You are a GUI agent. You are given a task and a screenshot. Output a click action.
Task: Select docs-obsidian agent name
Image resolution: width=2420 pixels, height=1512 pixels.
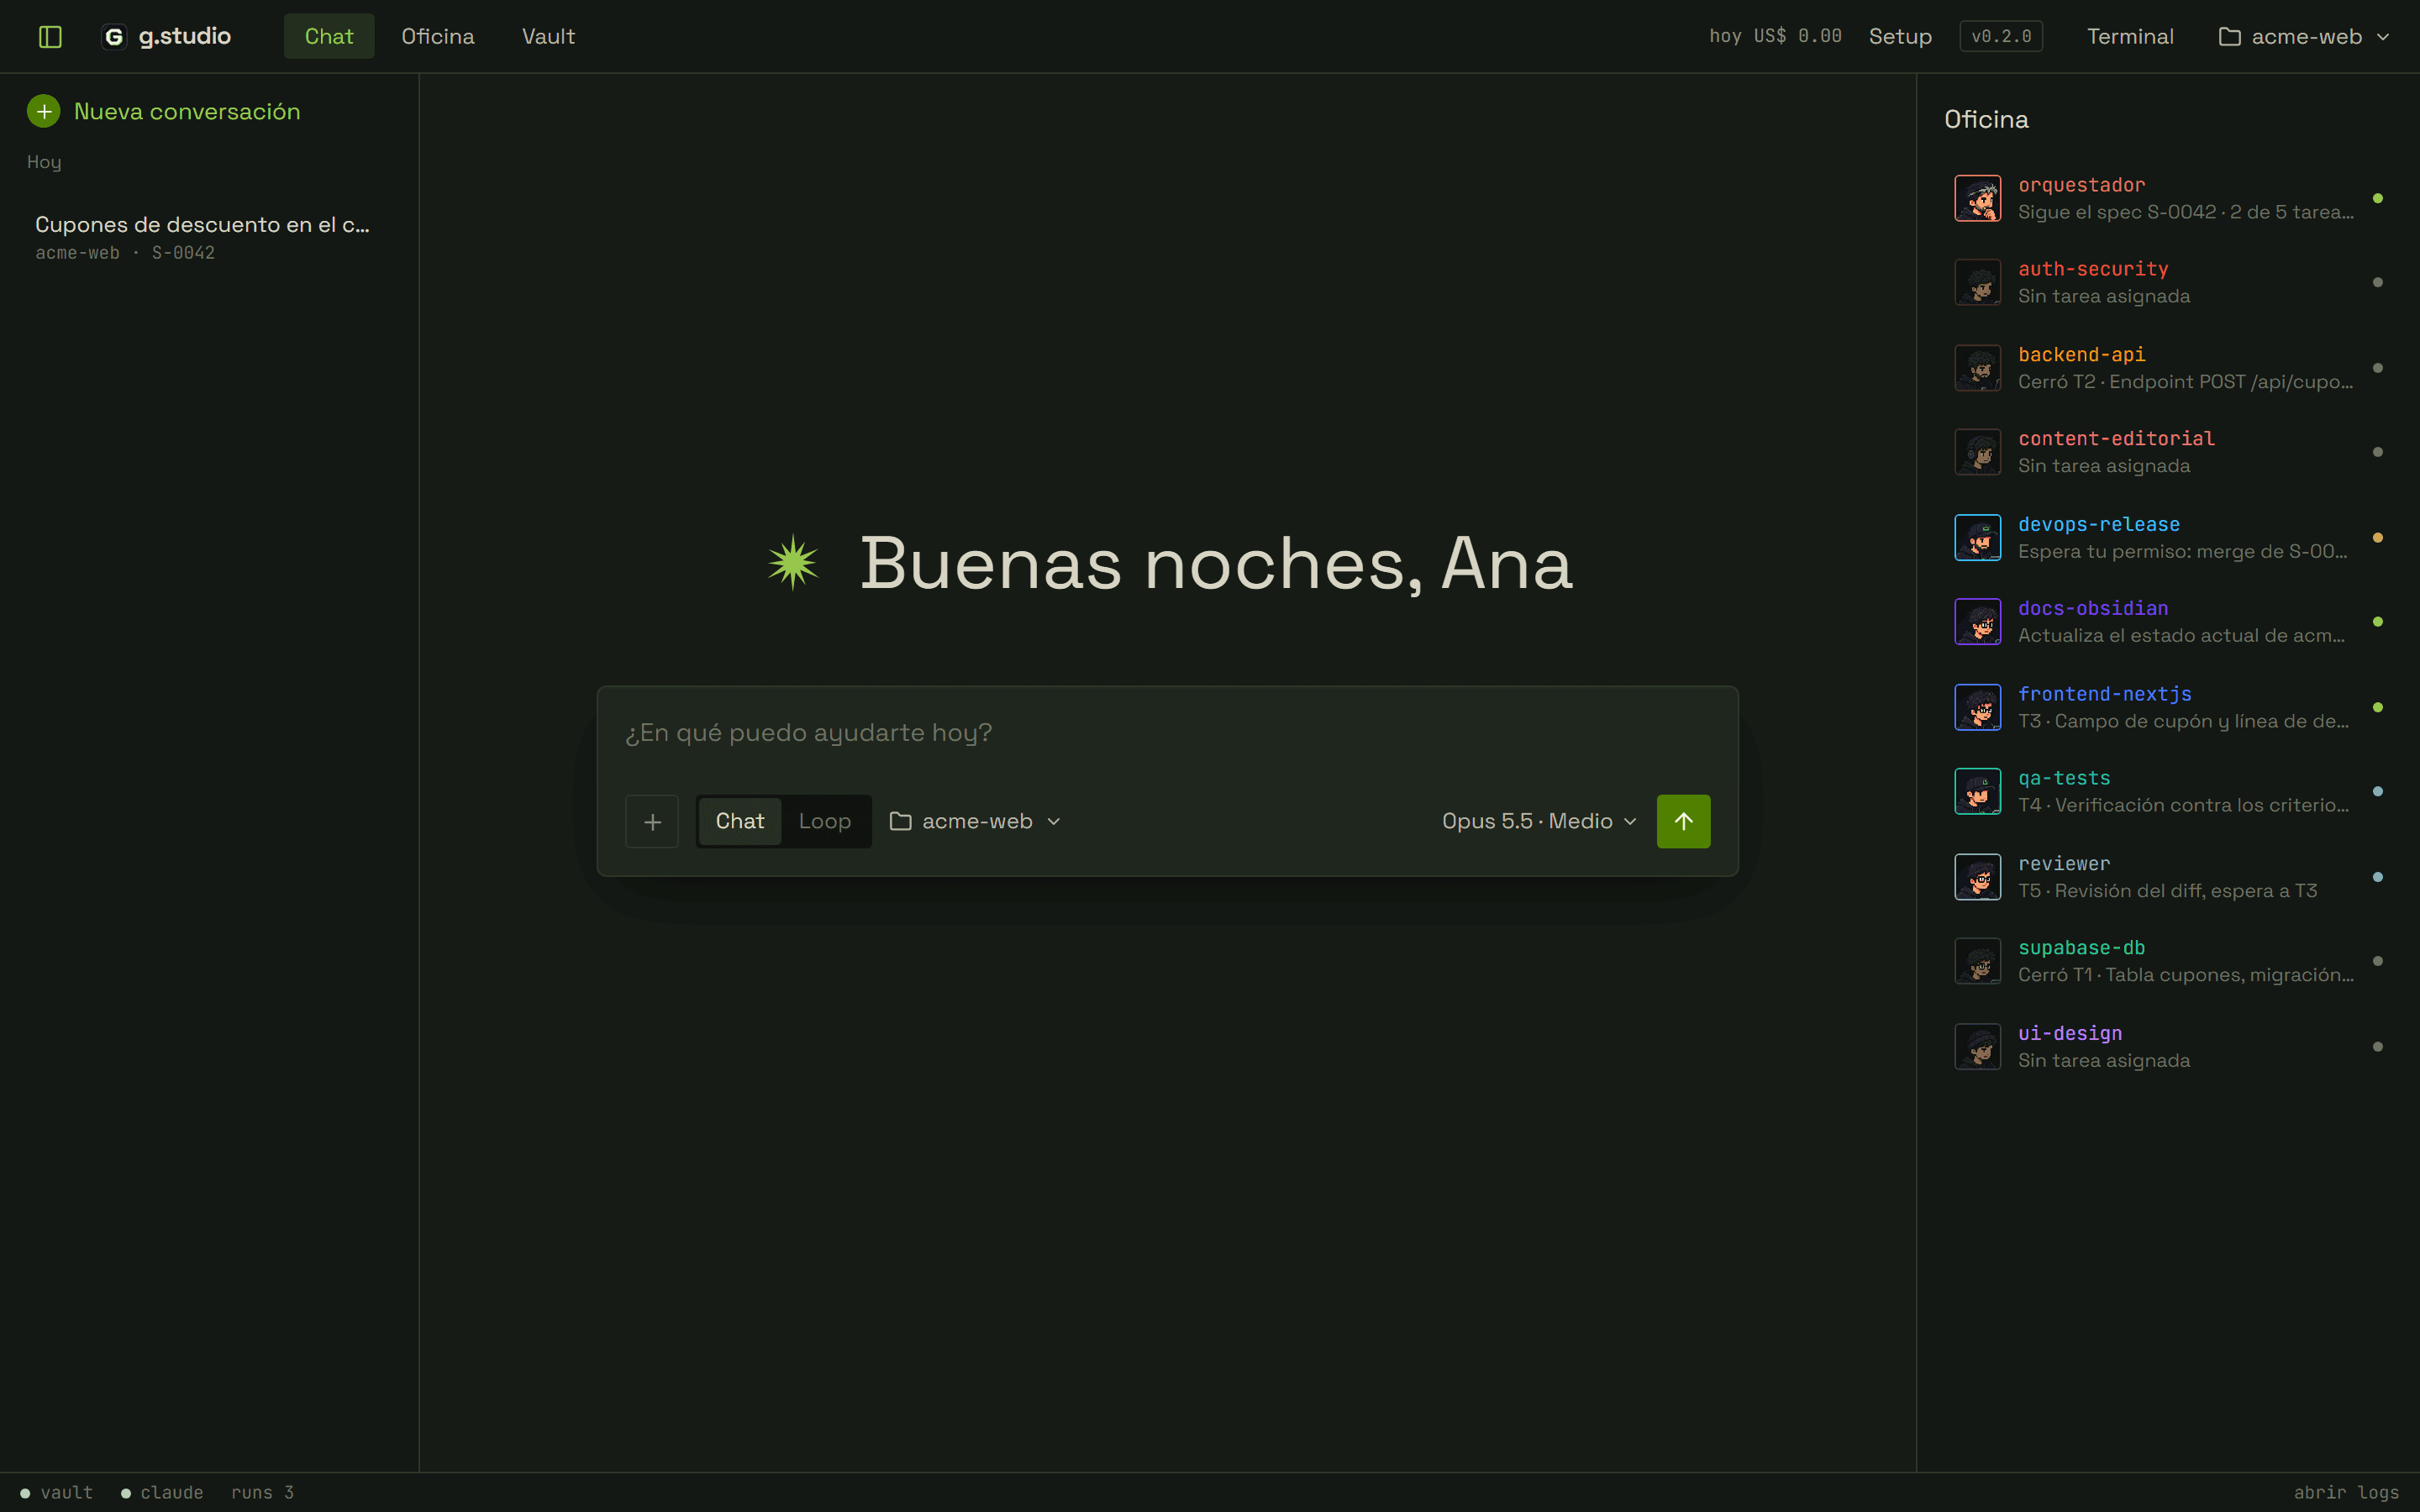(x=2093, y=609)
